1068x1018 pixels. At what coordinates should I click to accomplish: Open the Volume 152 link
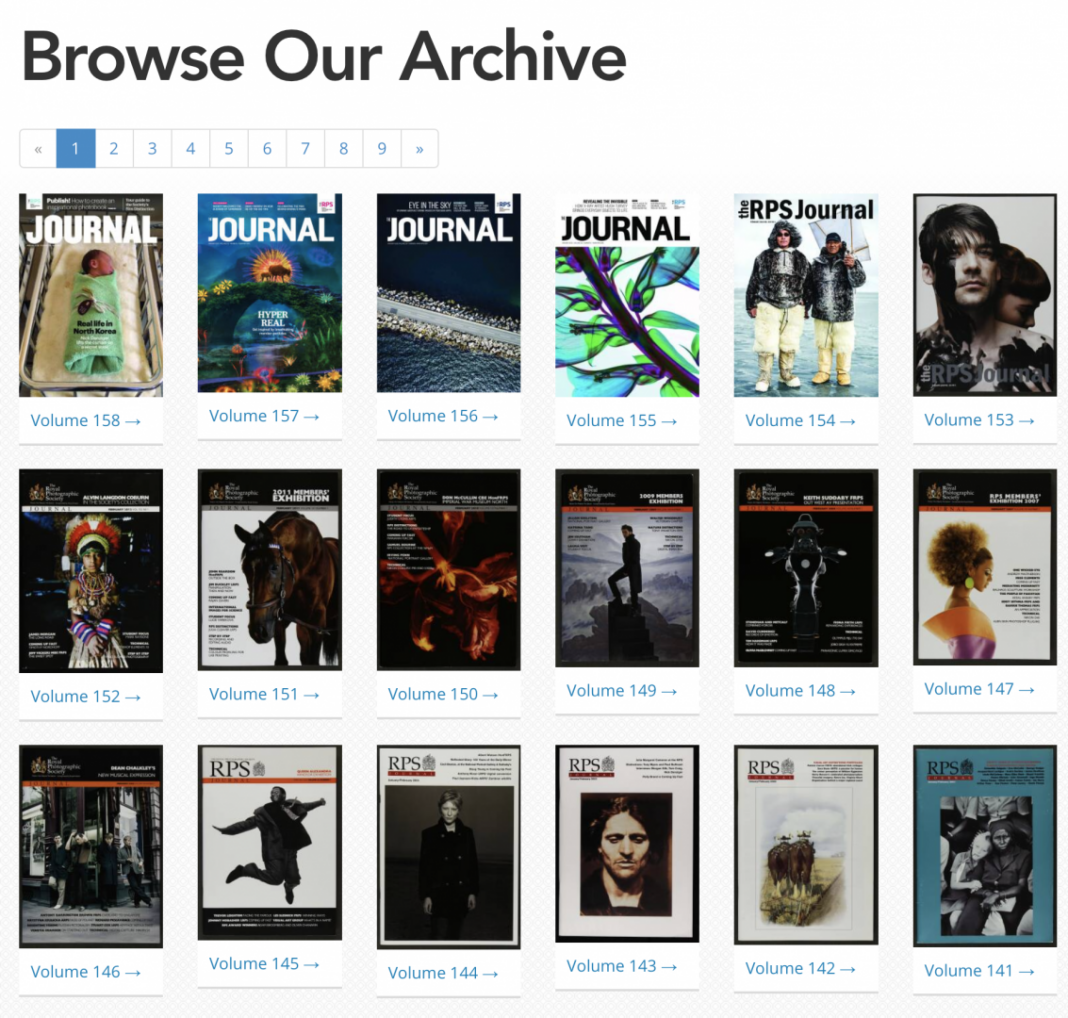85,696
